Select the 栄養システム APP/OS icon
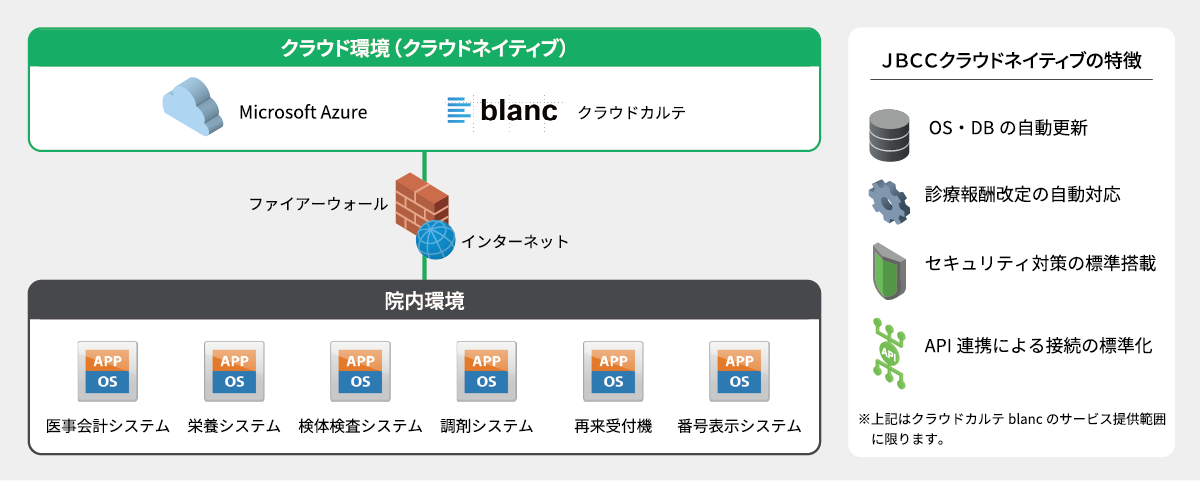Viewport: 1200px width, 481px height. coord(234,371)
